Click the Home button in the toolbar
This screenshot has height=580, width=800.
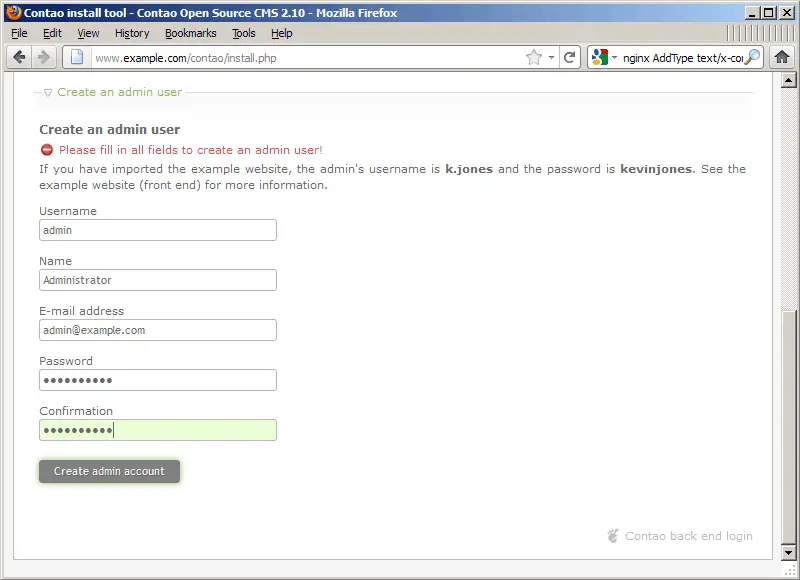point(783,58)
